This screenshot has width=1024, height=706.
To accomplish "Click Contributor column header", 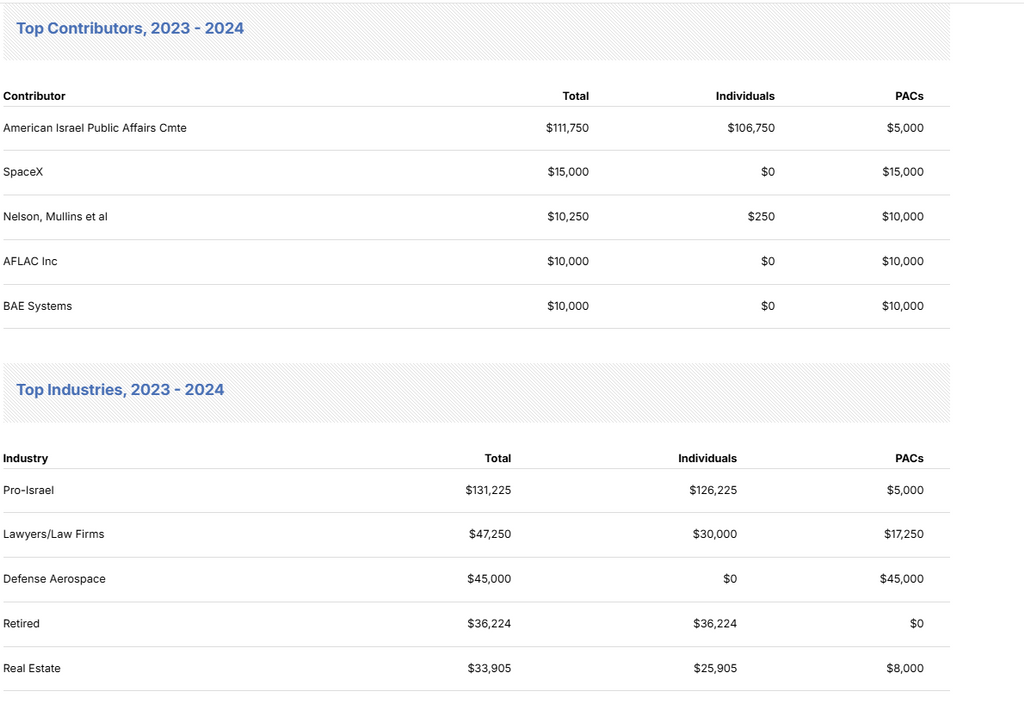I will tap(34, 96).
